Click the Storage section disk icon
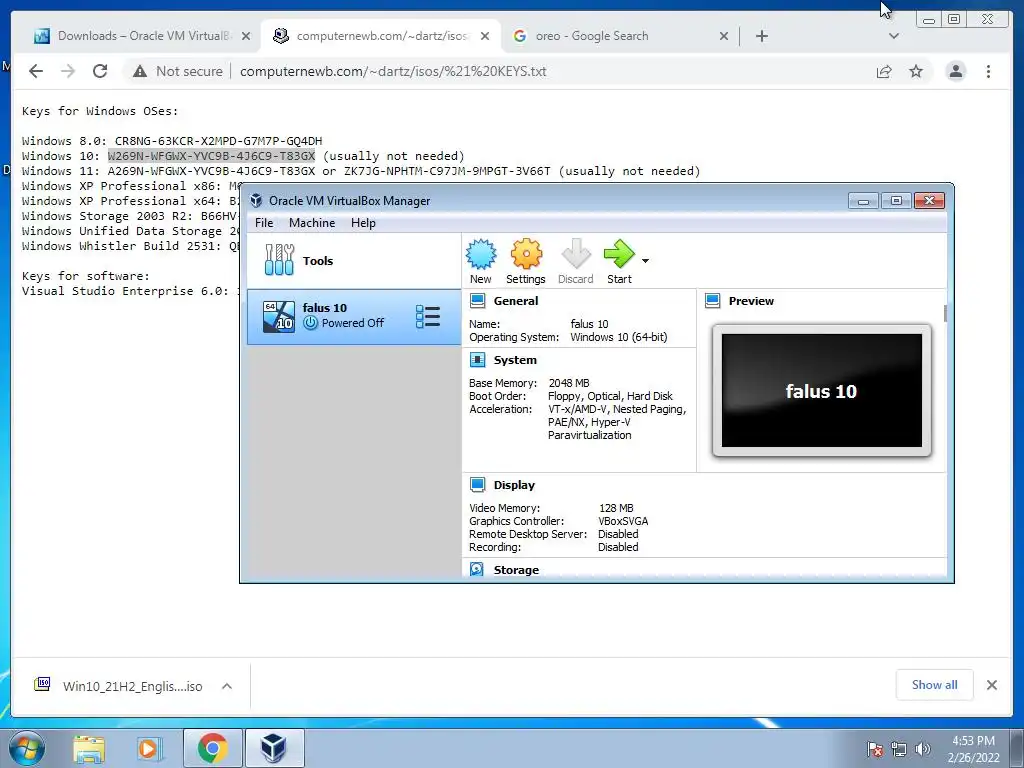The width and height of the screenshot is (1024, 768). click(x=477, y=569)
